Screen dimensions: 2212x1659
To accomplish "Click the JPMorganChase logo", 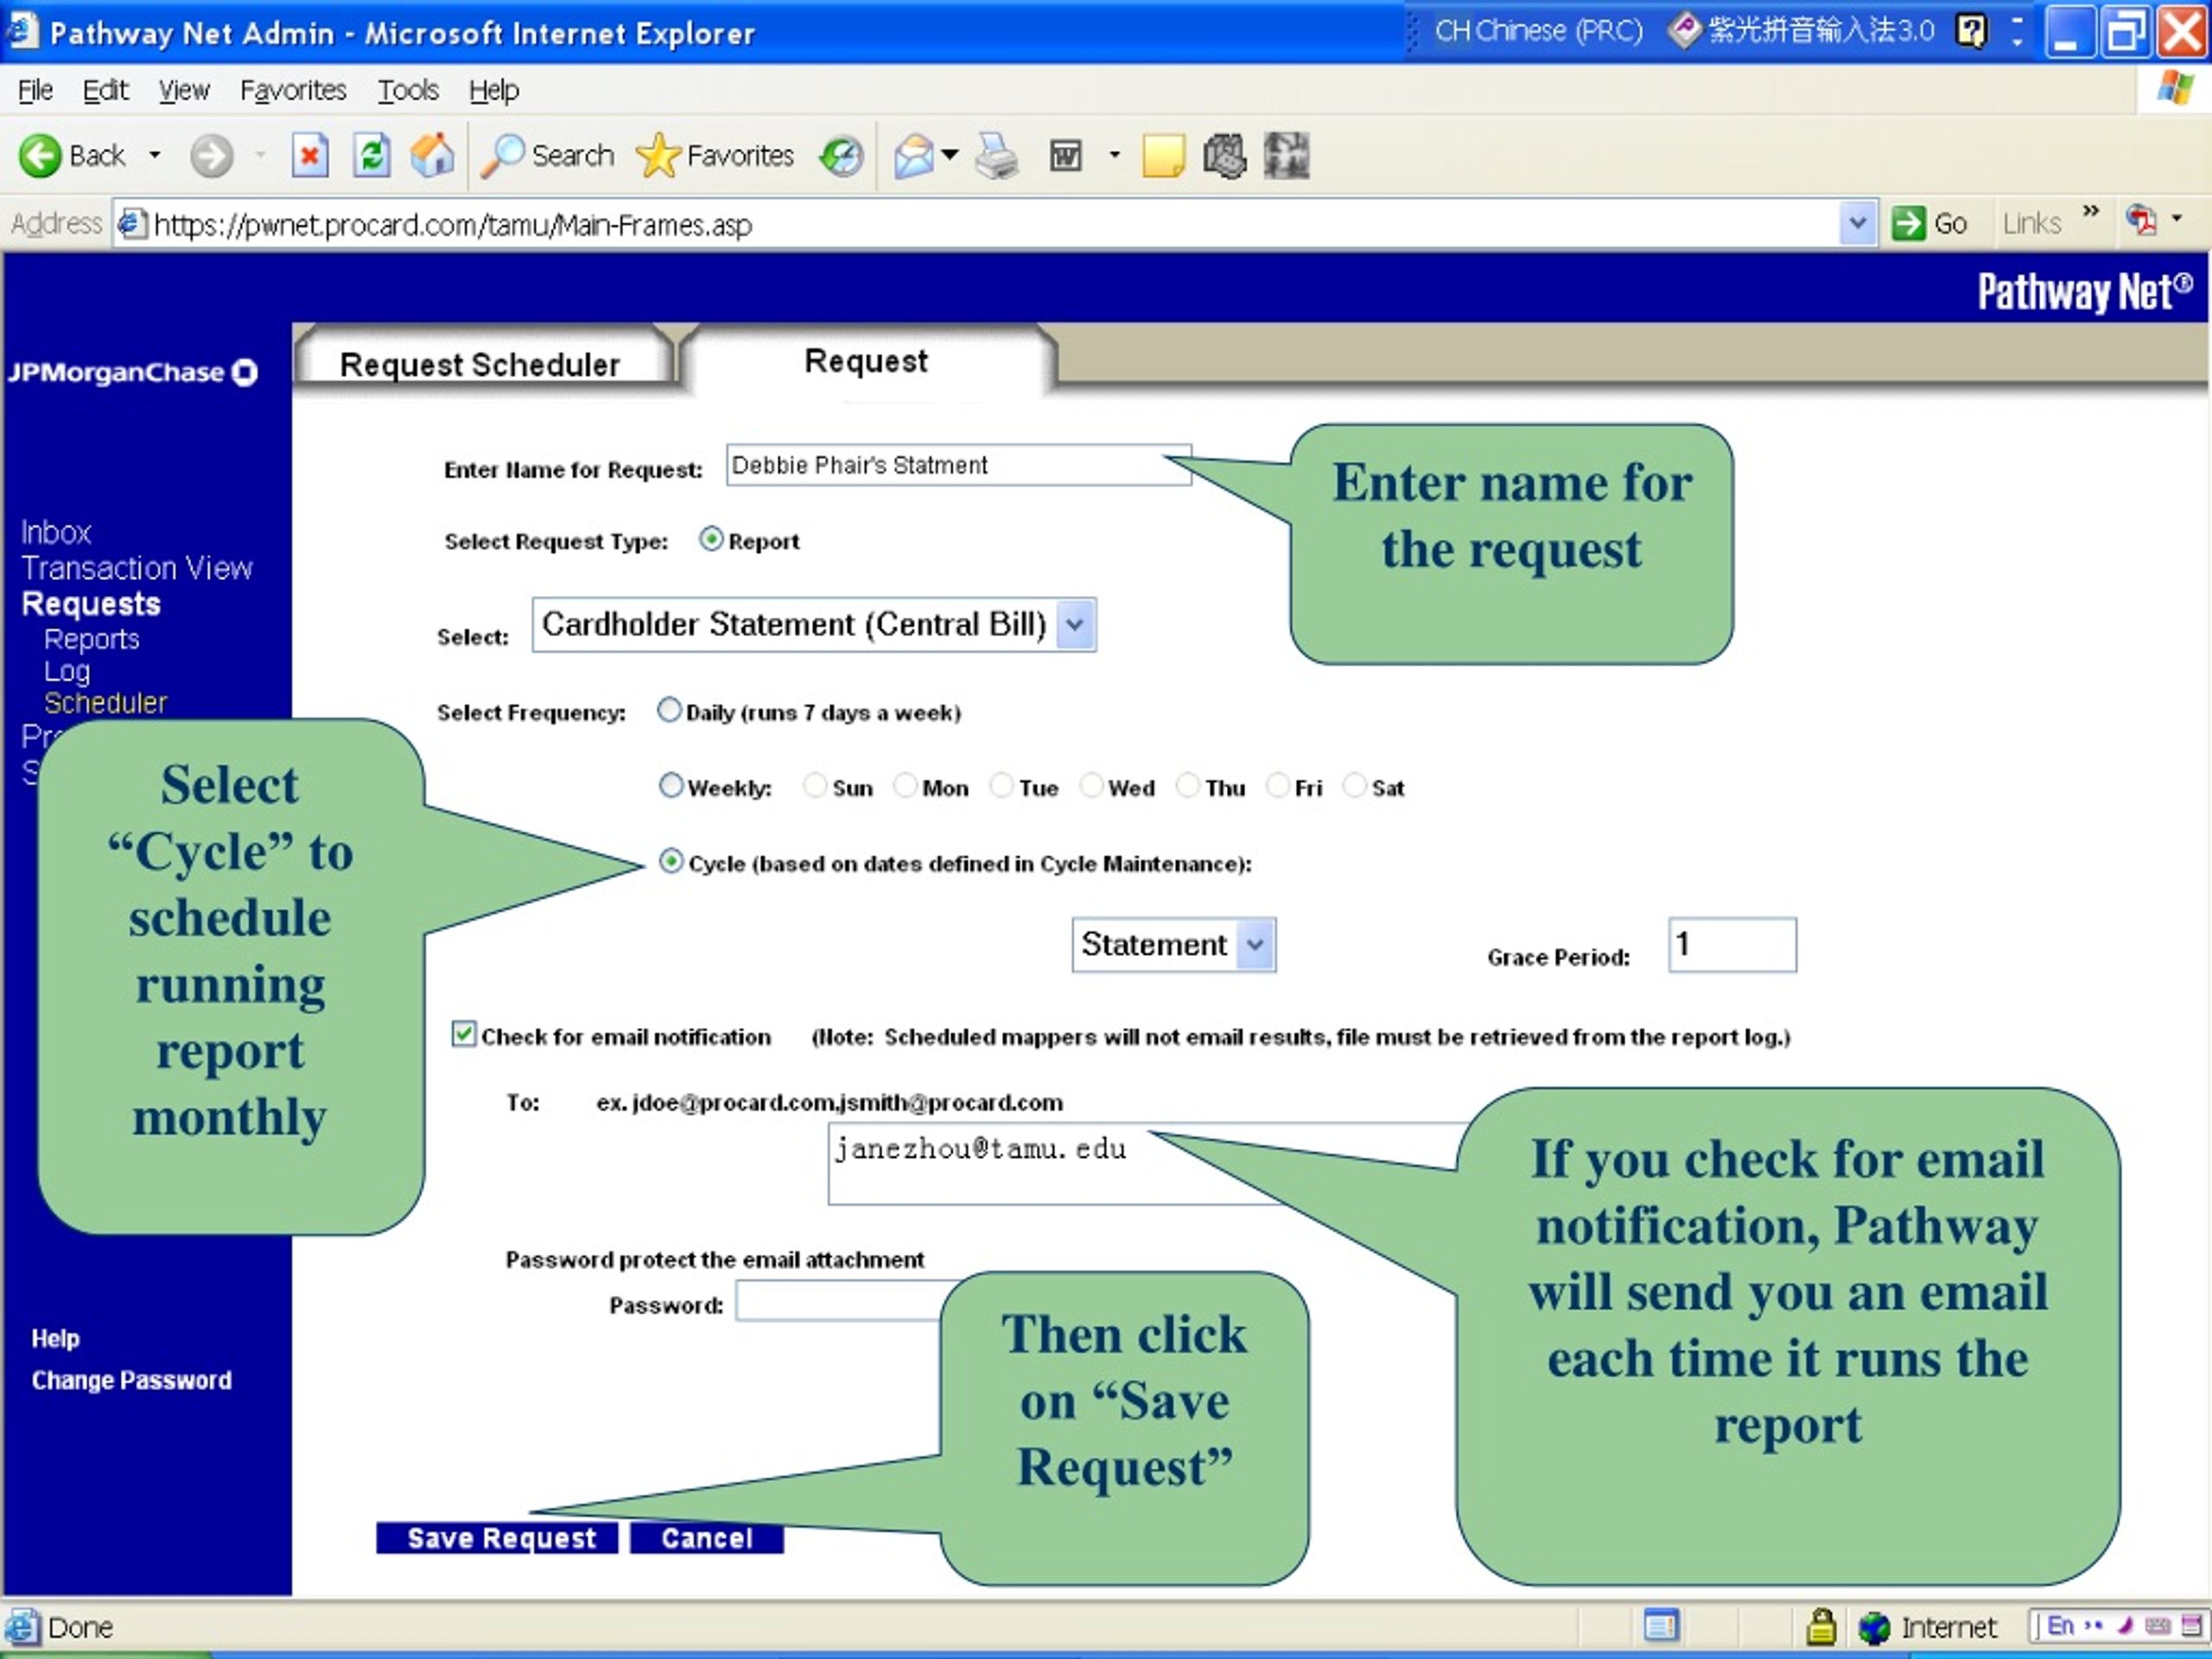I will pos(133,373).
